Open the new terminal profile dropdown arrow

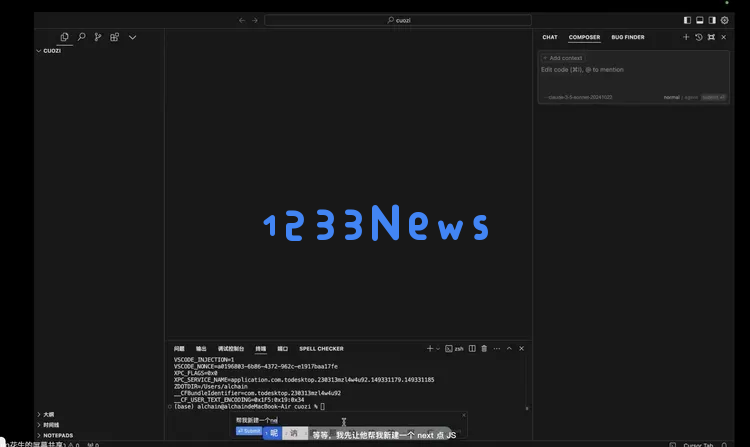pyautogui.click(x=438, y=349)
